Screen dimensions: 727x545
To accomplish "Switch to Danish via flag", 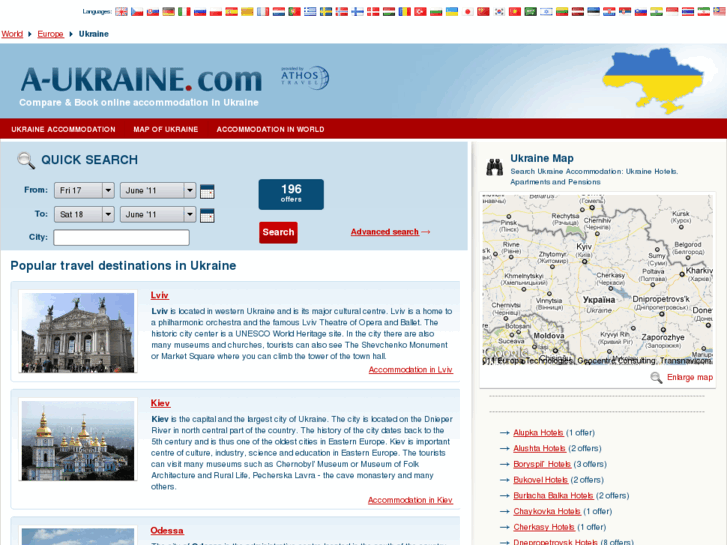I will (373, 12).
